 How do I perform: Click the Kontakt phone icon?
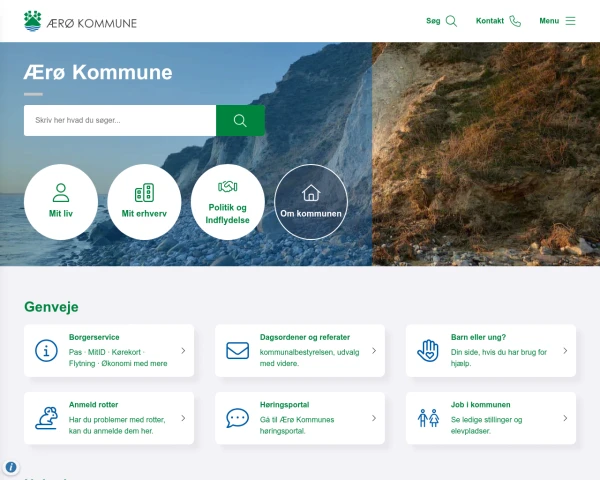pos(515,21)
